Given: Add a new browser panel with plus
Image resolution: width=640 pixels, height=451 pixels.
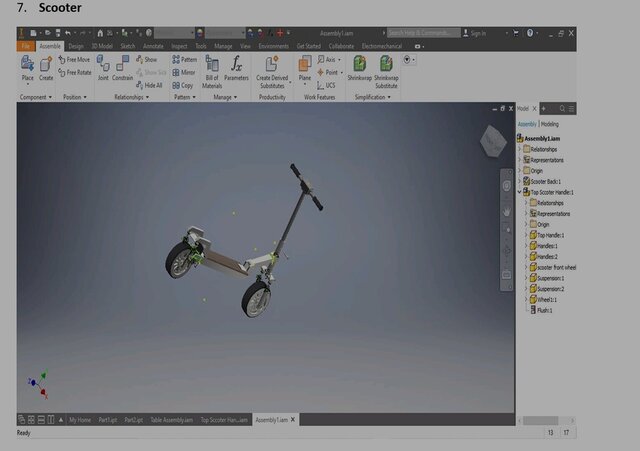Looking at the screenshot, I should pyautogui.click(x=544, y=109).
